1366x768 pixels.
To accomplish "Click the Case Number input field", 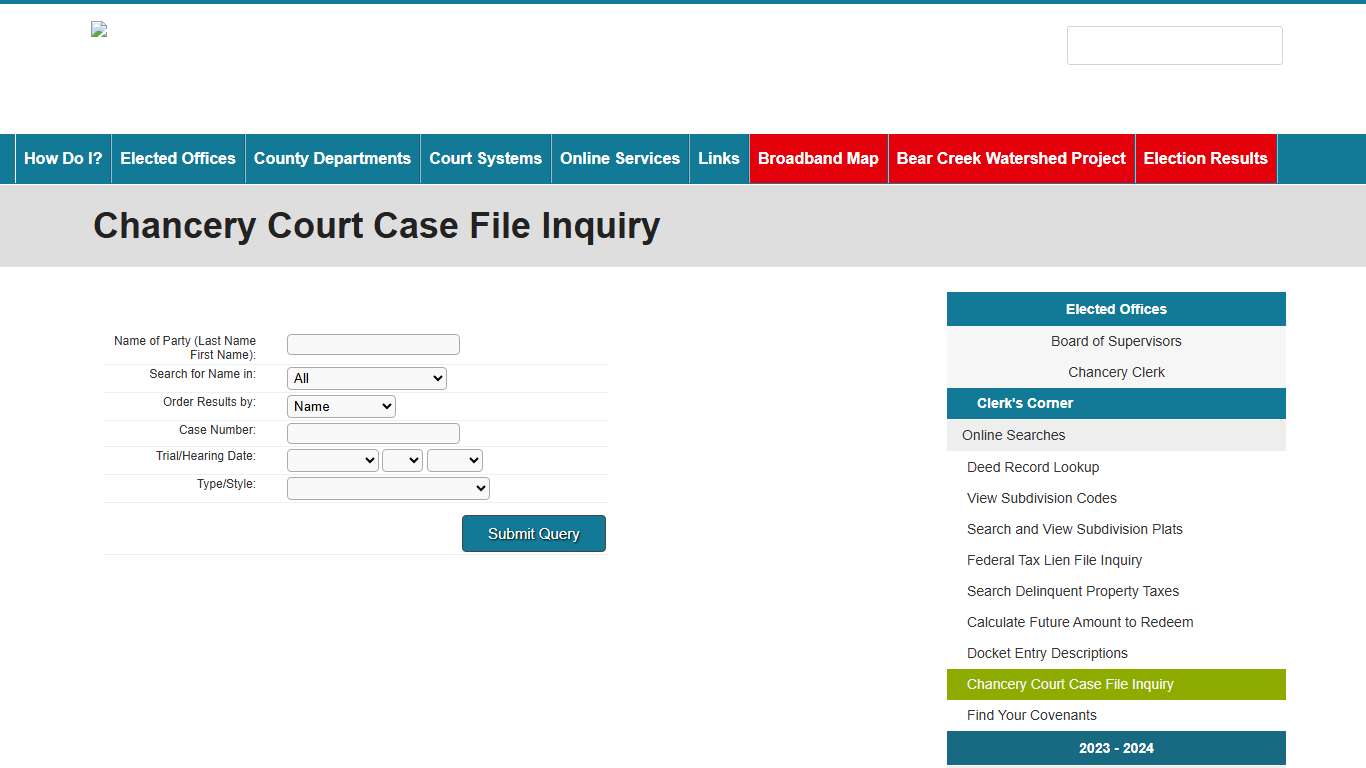I will click(372, 433).
